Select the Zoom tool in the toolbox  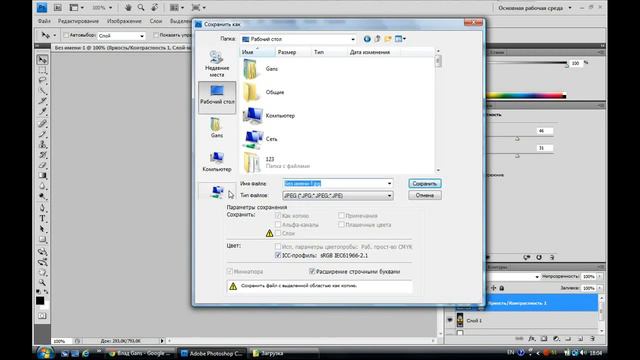(x=42, y=282)
